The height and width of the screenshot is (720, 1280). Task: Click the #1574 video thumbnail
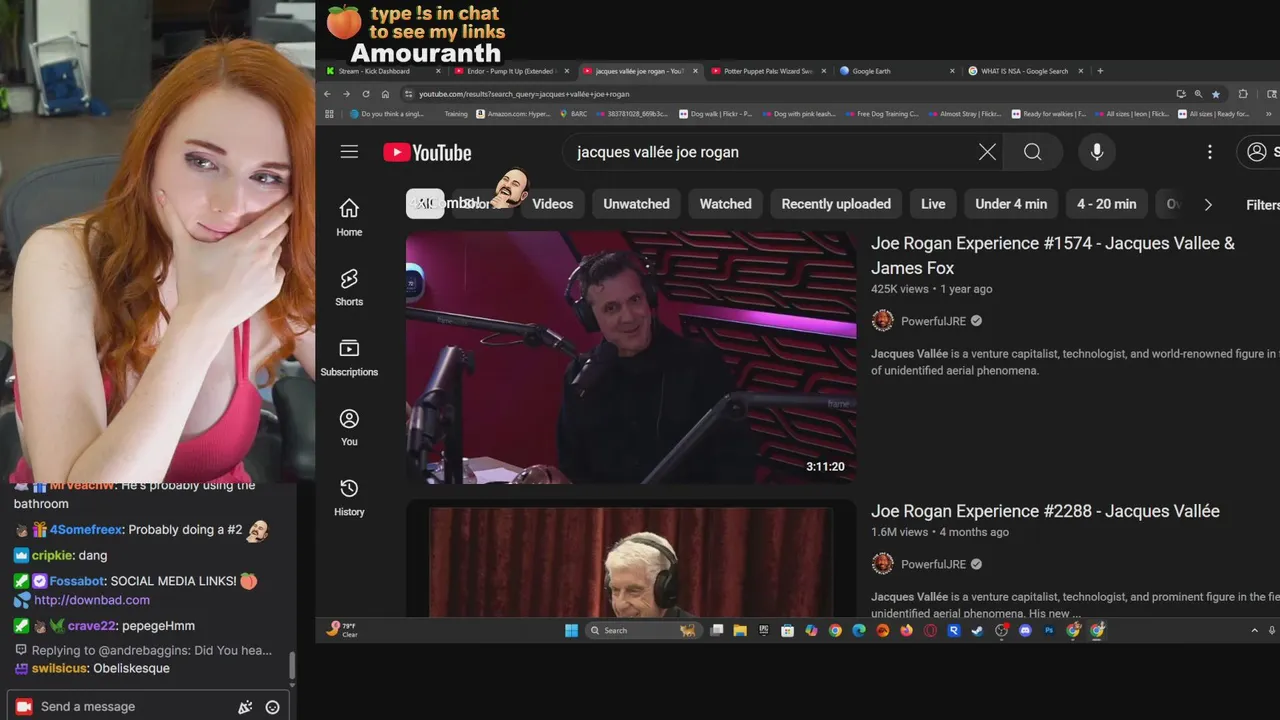click(x=631, y=358)
